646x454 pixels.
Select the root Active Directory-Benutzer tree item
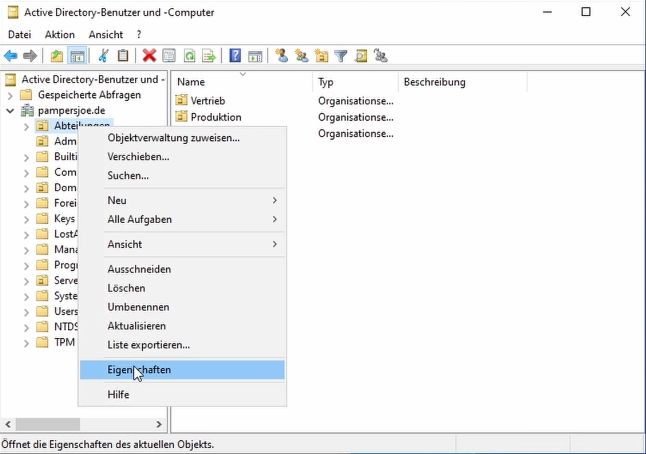tap(93, 80)
